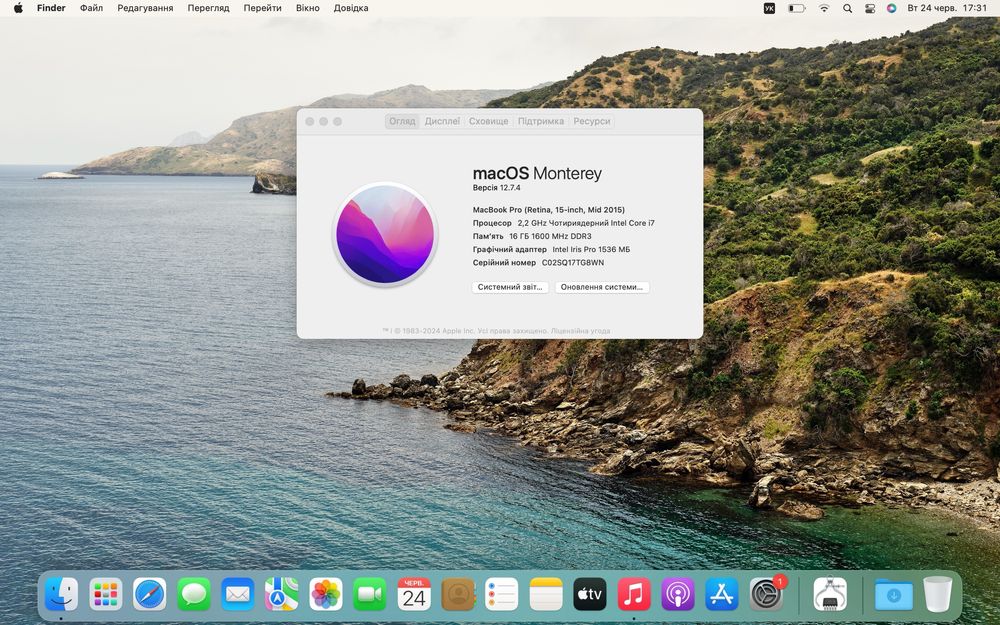
Task: Open Spotlight search in menu bar
Action: 847,8
